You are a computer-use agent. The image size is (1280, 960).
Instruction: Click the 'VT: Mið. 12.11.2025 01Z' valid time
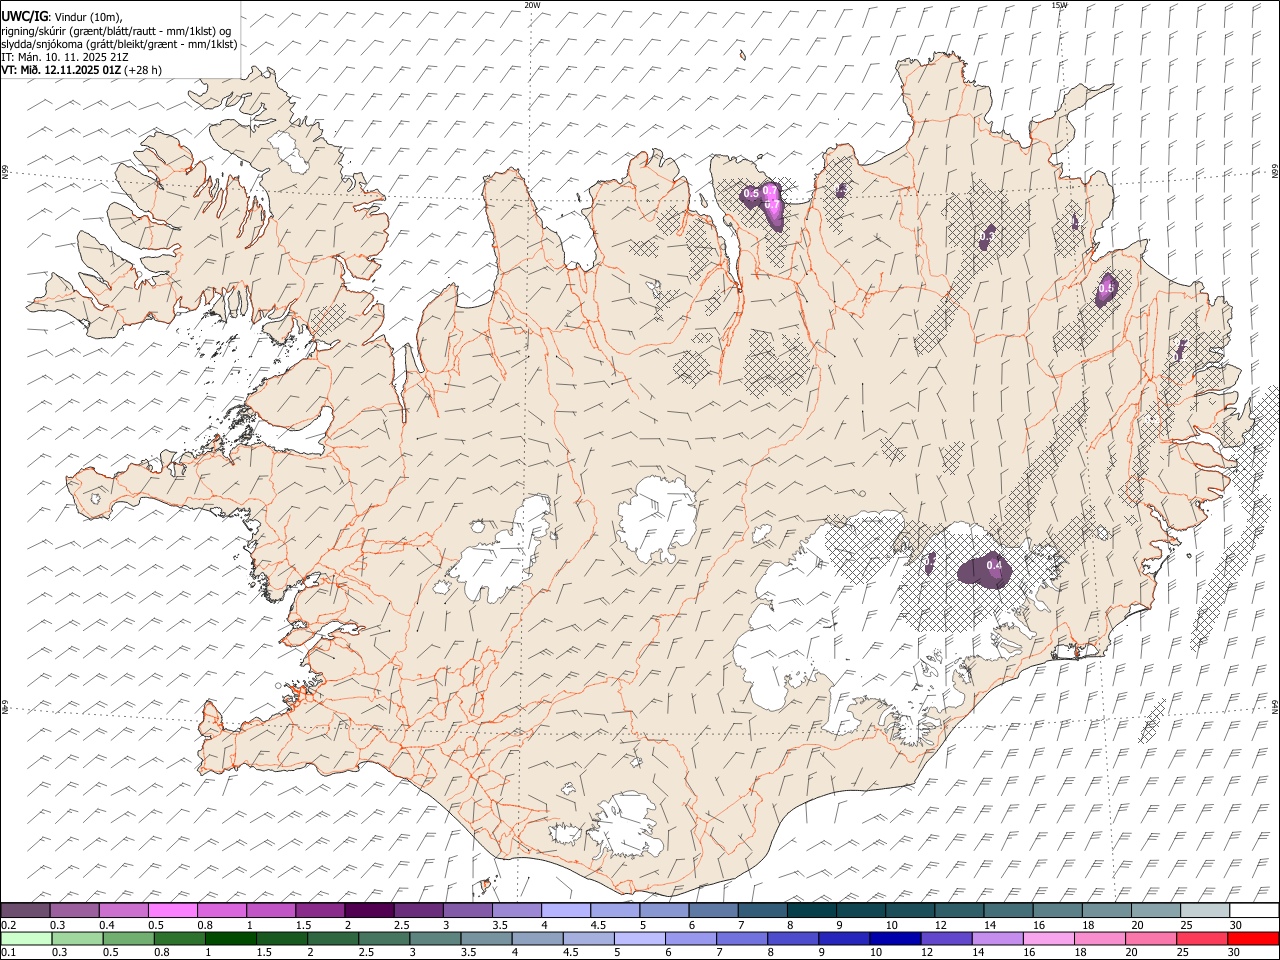tap(62, 70)
